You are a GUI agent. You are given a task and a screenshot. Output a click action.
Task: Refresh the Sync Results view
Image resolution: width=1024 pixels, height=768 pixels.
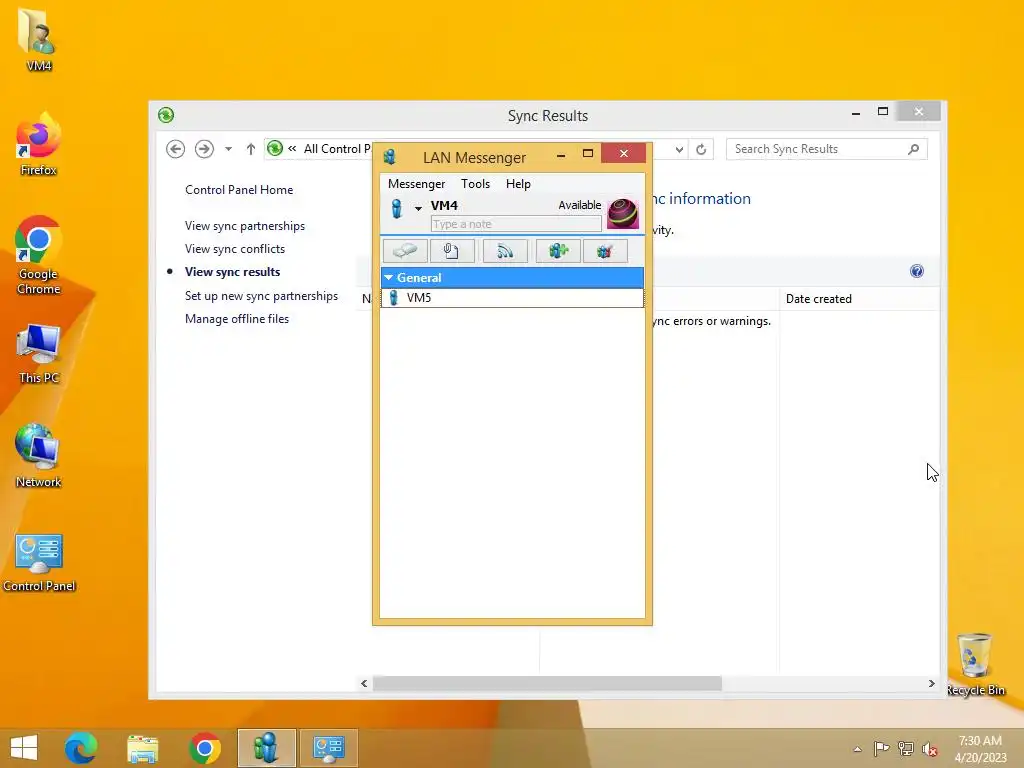pyautogui.click(x=701, y=150)
